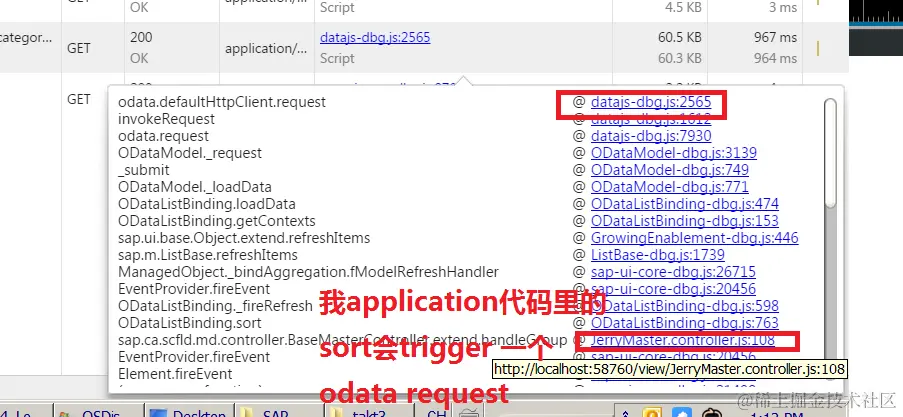The image size is (903, 417).
Task: Click ManagedObject._bindAggregation.fModelRefreshHandler frame
Action: [308, 272]
